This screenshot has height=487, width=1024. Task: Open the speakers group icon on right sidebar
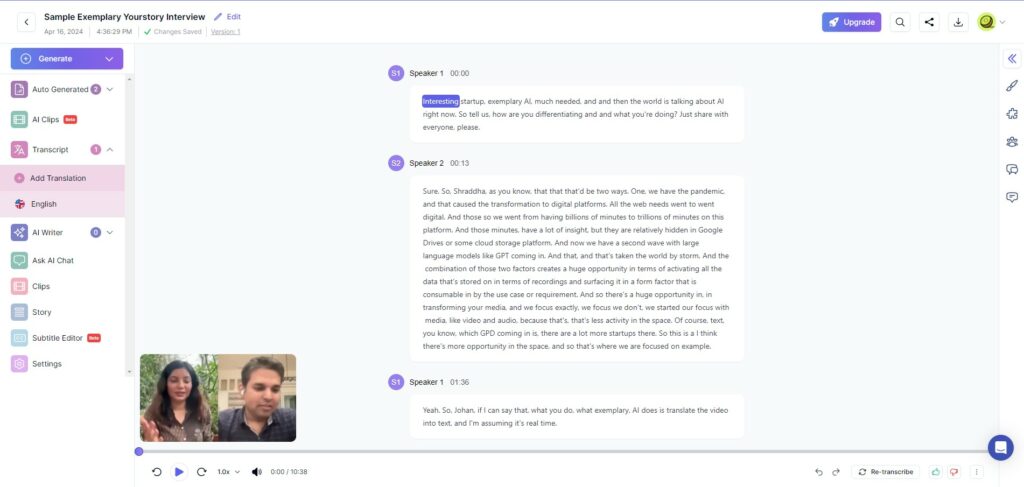[x=1012, y=142]
